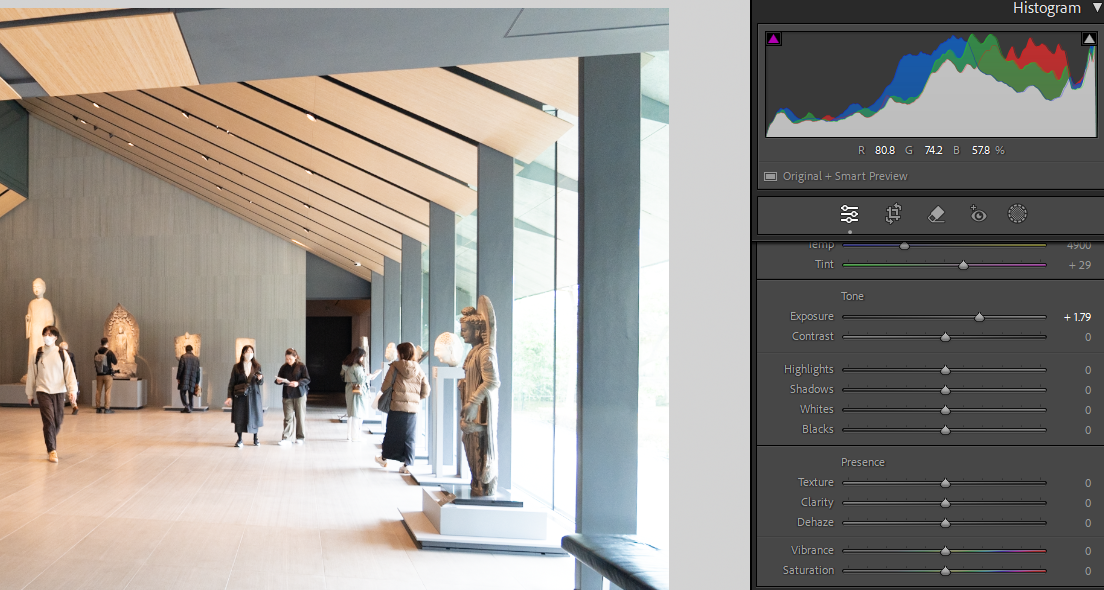Image resolution: width=1104 pixels, height=590 pixels.
Task: Click the Blacks slider handle
Action: [946, 429]
